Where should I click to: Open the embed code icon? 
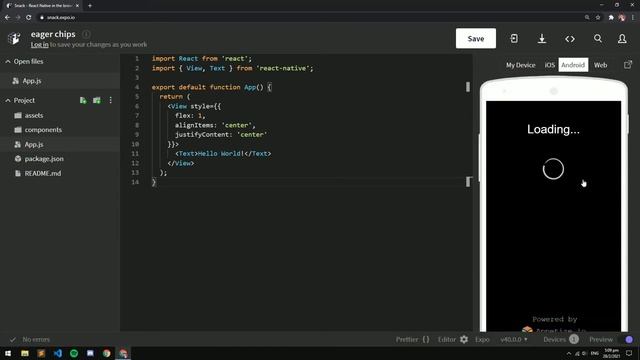pyautogui.click(x=570, y=39)
